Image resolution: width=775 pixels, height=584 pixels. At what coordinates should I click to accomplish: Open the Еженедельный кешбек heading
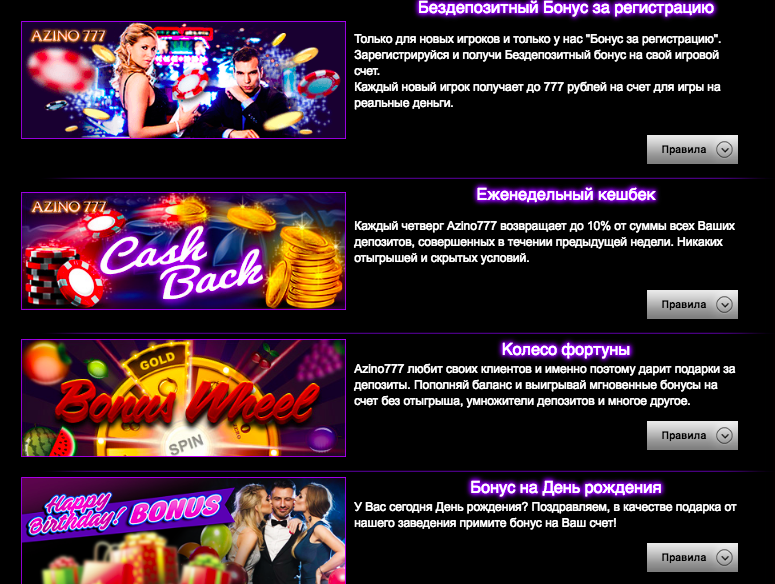click(x=566, y=194)
